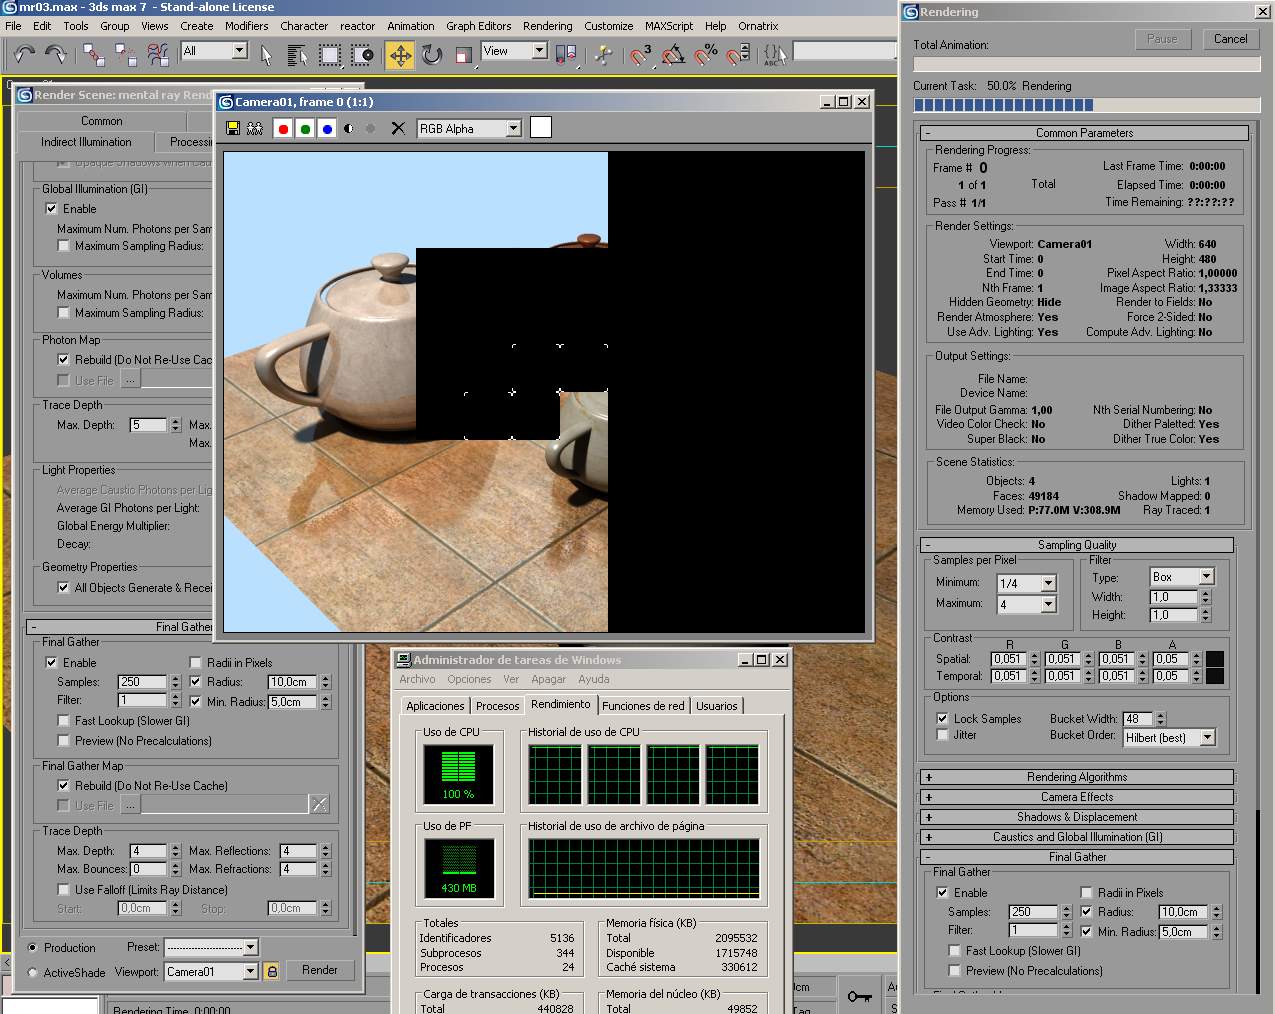
Task: Activate the Select and Rotate tool
Action: click(432, 54)
